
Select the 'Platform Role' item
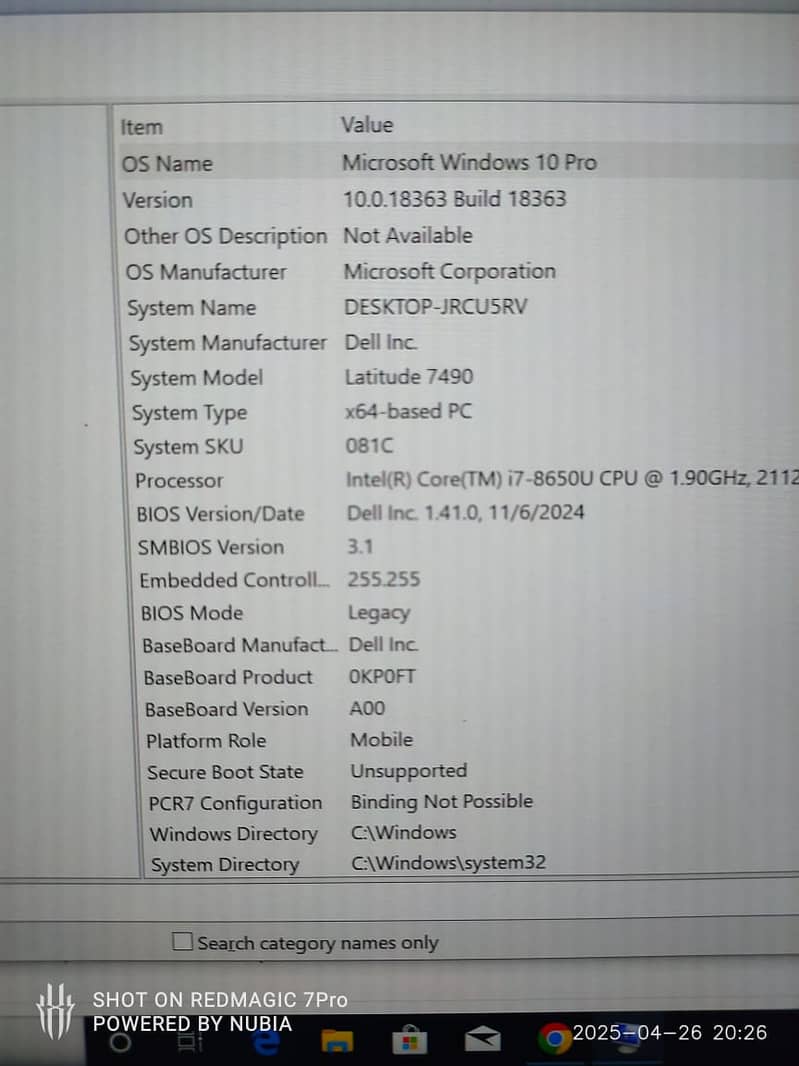point(206,741)
